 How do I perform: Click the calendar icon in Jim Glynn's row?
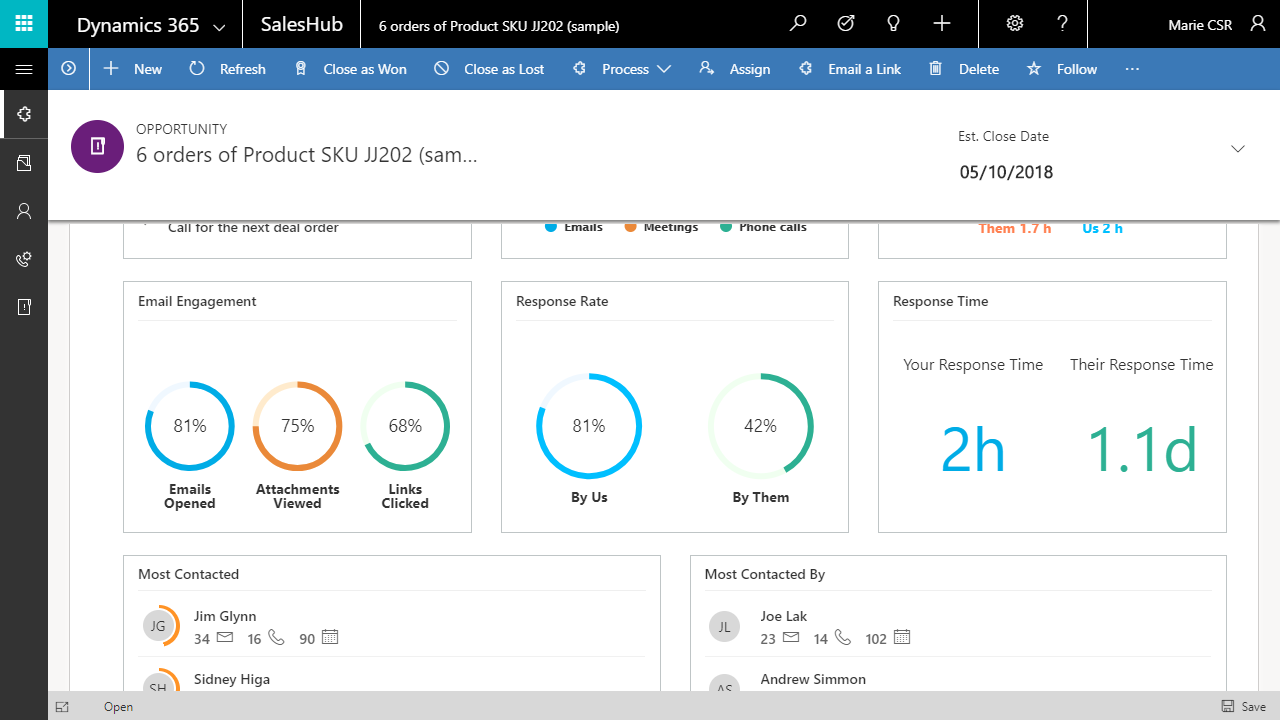(x=330, y=637)
